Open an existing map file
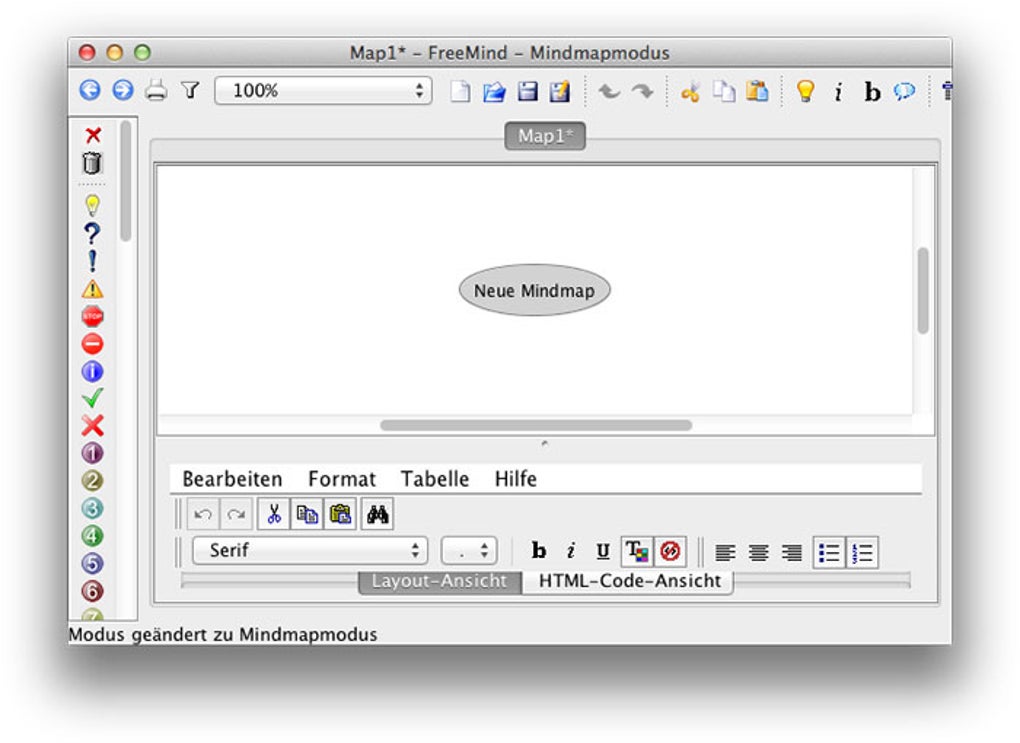Screen dimensions: 1020x743 pyautogui.click(x=494, y=91)
